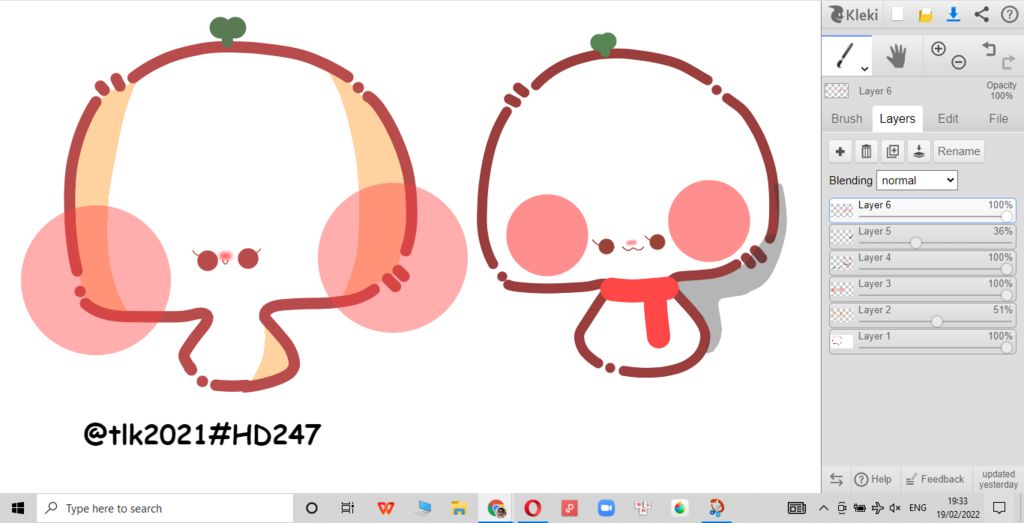Add a new layer
The height and width of the screenshot is (523, 1024).
[840, 151]
